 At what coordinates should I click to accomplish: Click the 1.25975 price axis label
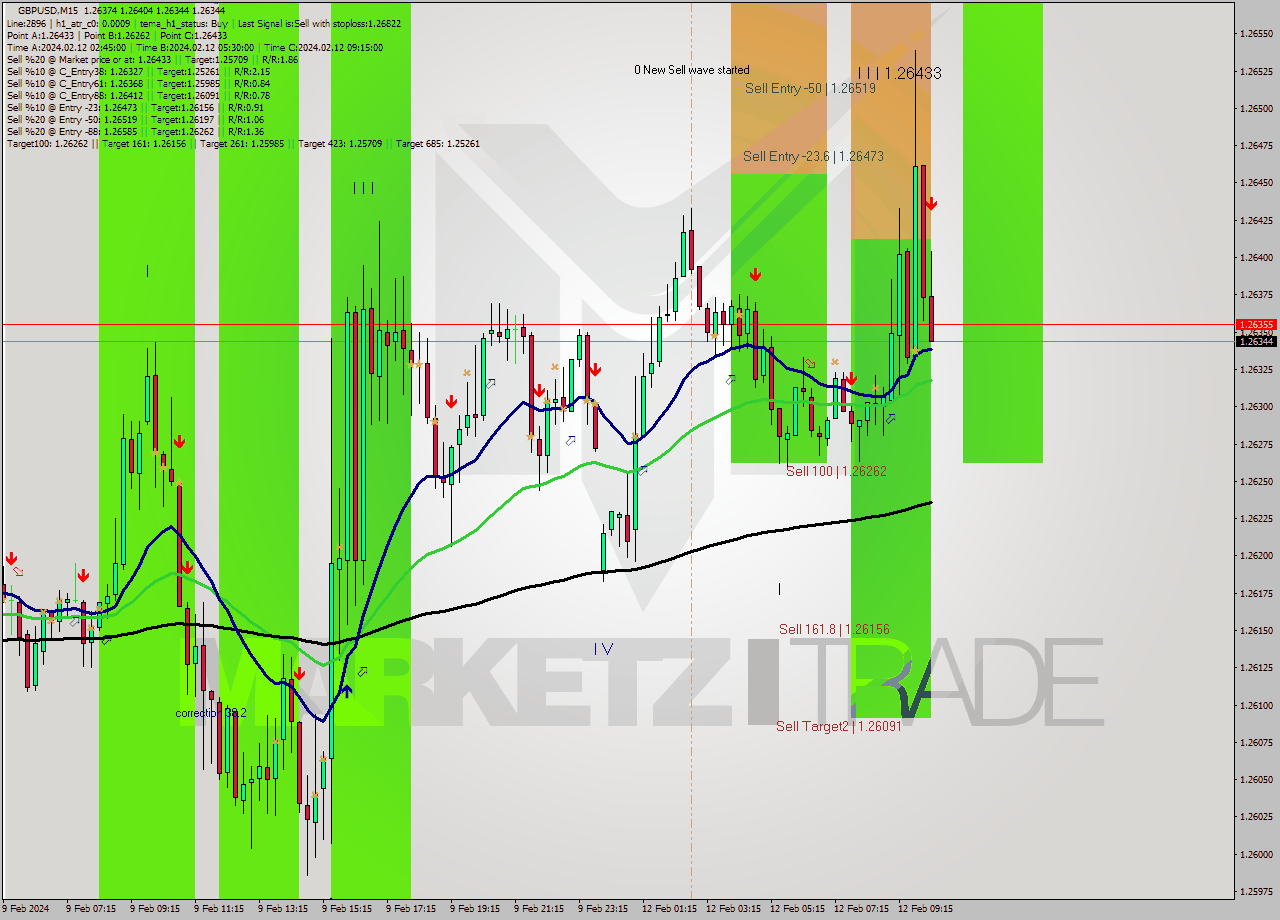pos(1255,892)
